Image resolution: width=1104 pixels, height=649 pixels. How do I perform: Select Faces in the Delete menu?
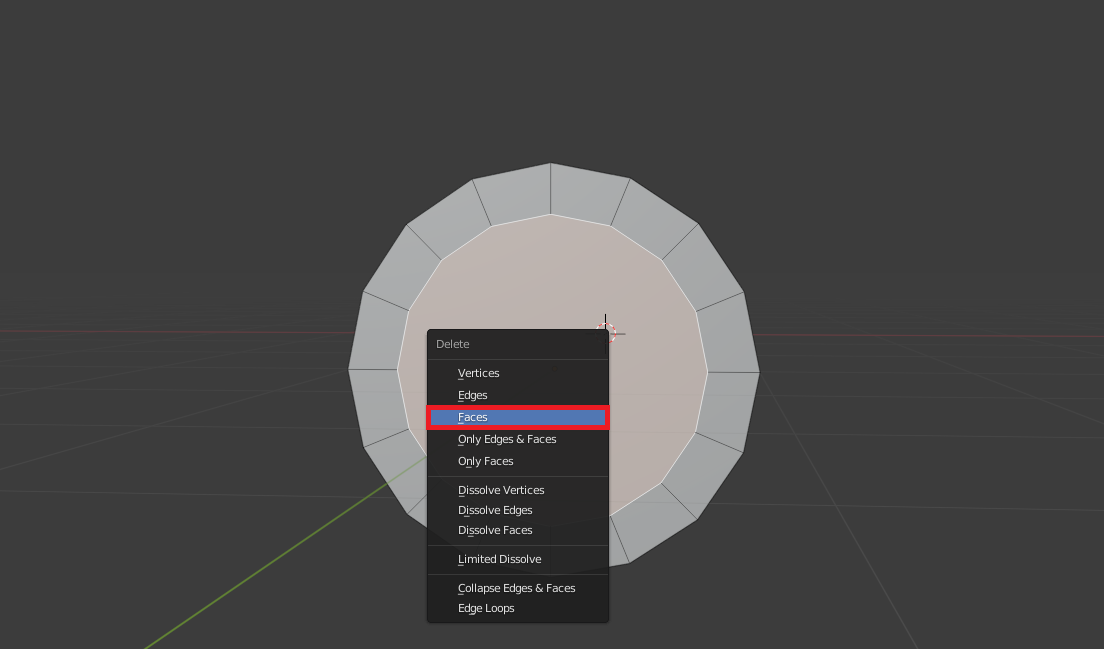pyautogui.click(x=518, y=417)
